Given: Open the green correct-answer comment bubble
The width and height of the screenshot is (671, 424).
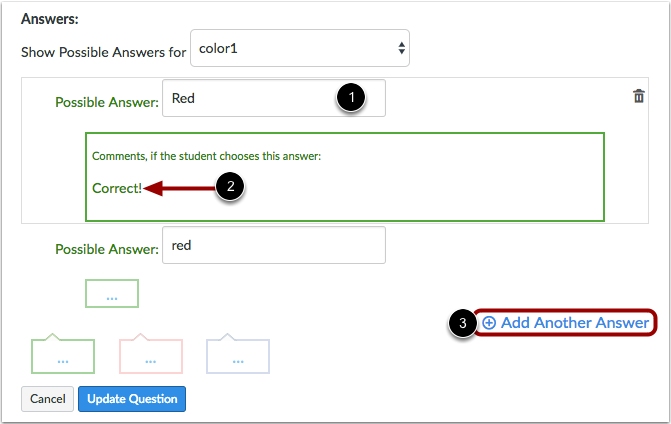Looking at the screenshot, I should coord(63,353).
